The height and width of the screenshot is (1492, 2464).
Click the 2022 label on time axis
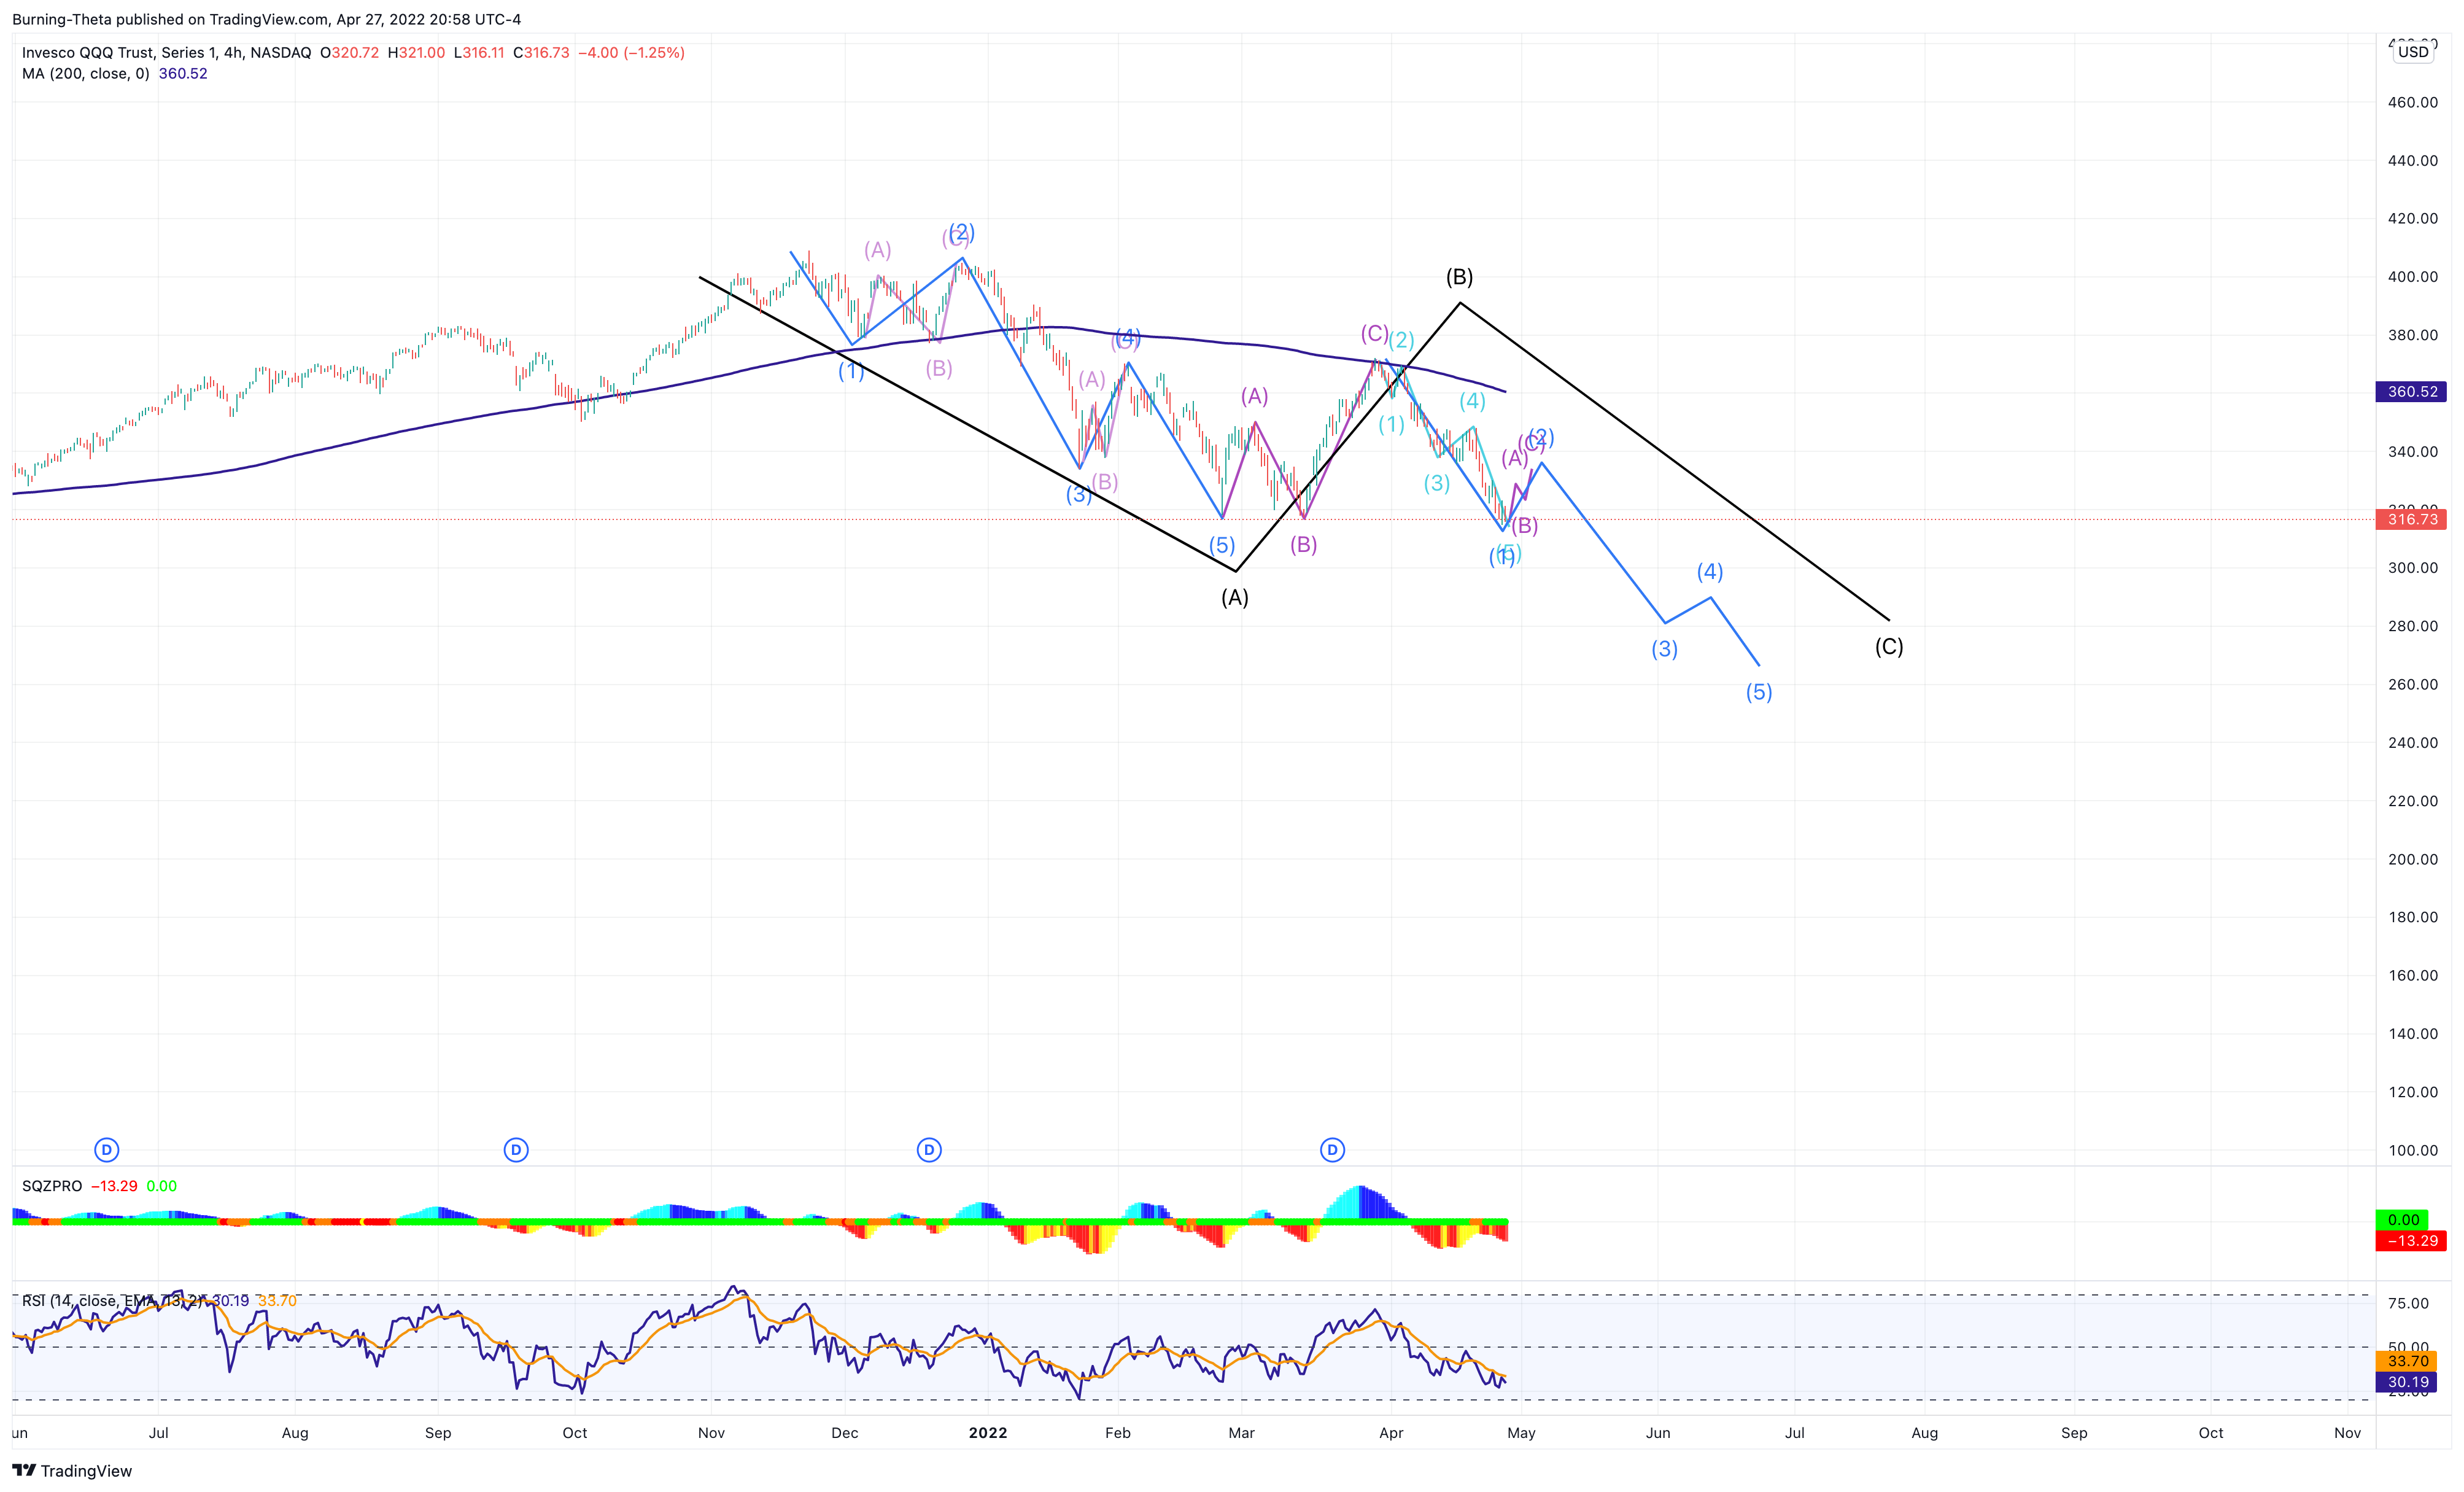click(988, 1433)
